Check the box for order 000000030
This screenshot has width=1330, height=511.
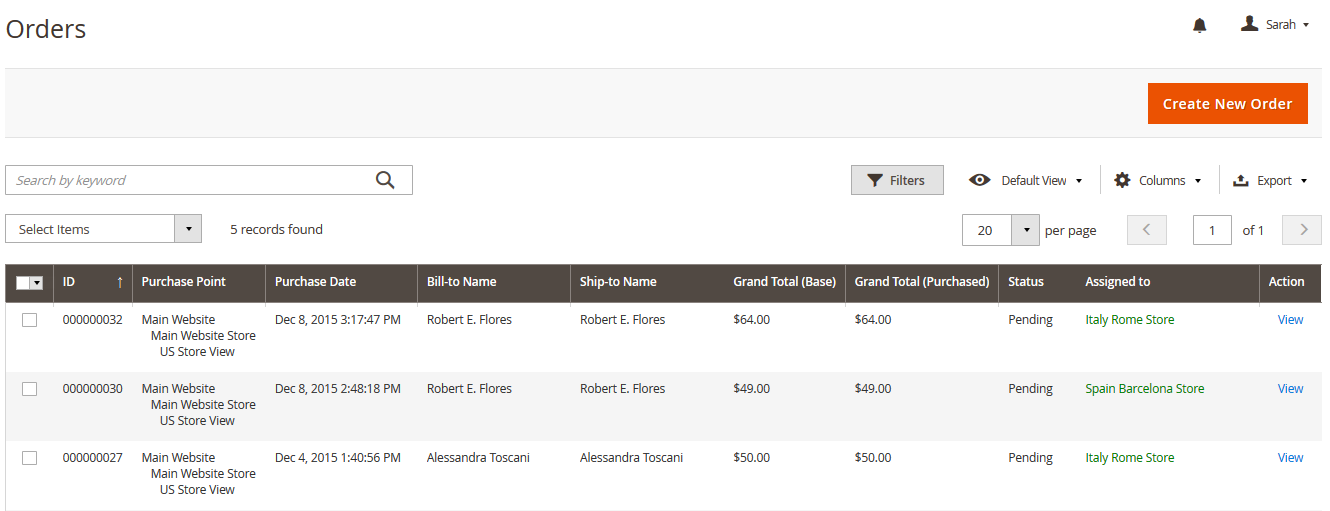[30, 389]
